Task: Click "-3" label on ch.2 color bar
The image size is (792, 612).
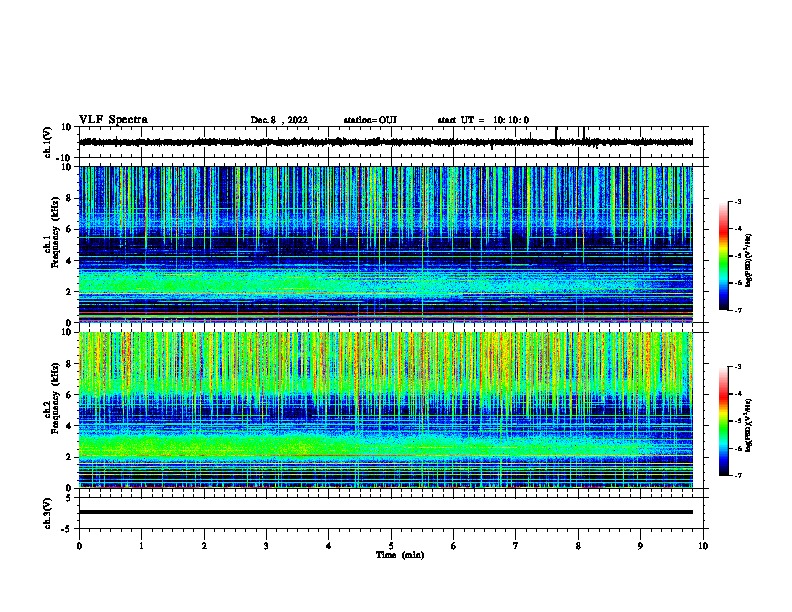Action: coord(738,367)
